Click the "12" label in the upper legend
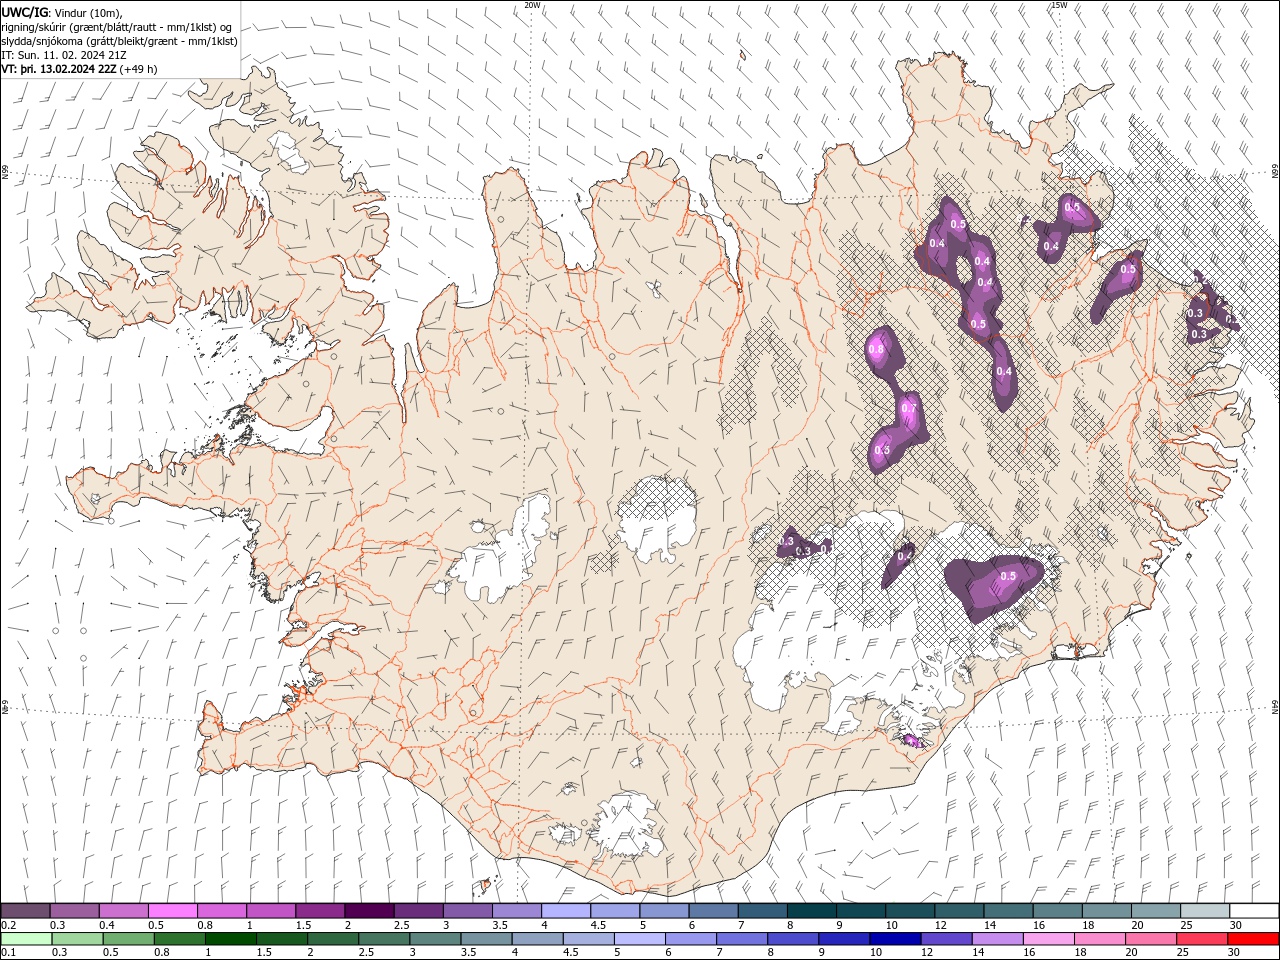 click(942, 925)
